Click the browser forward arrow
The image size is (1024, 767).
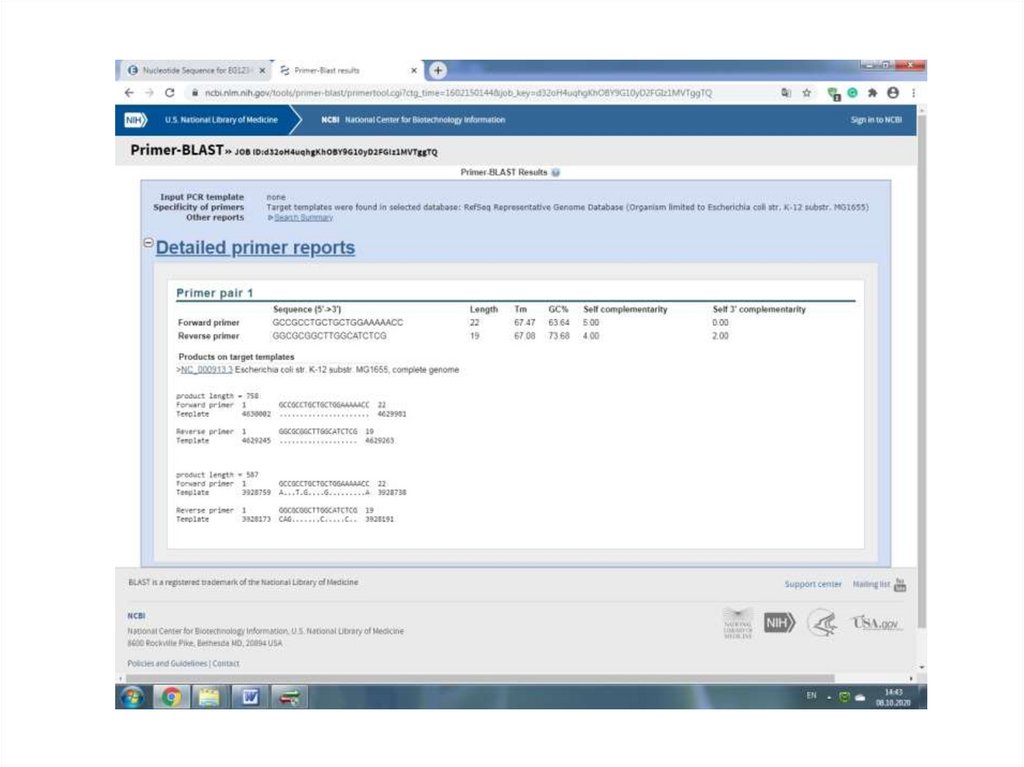[149, 93]
